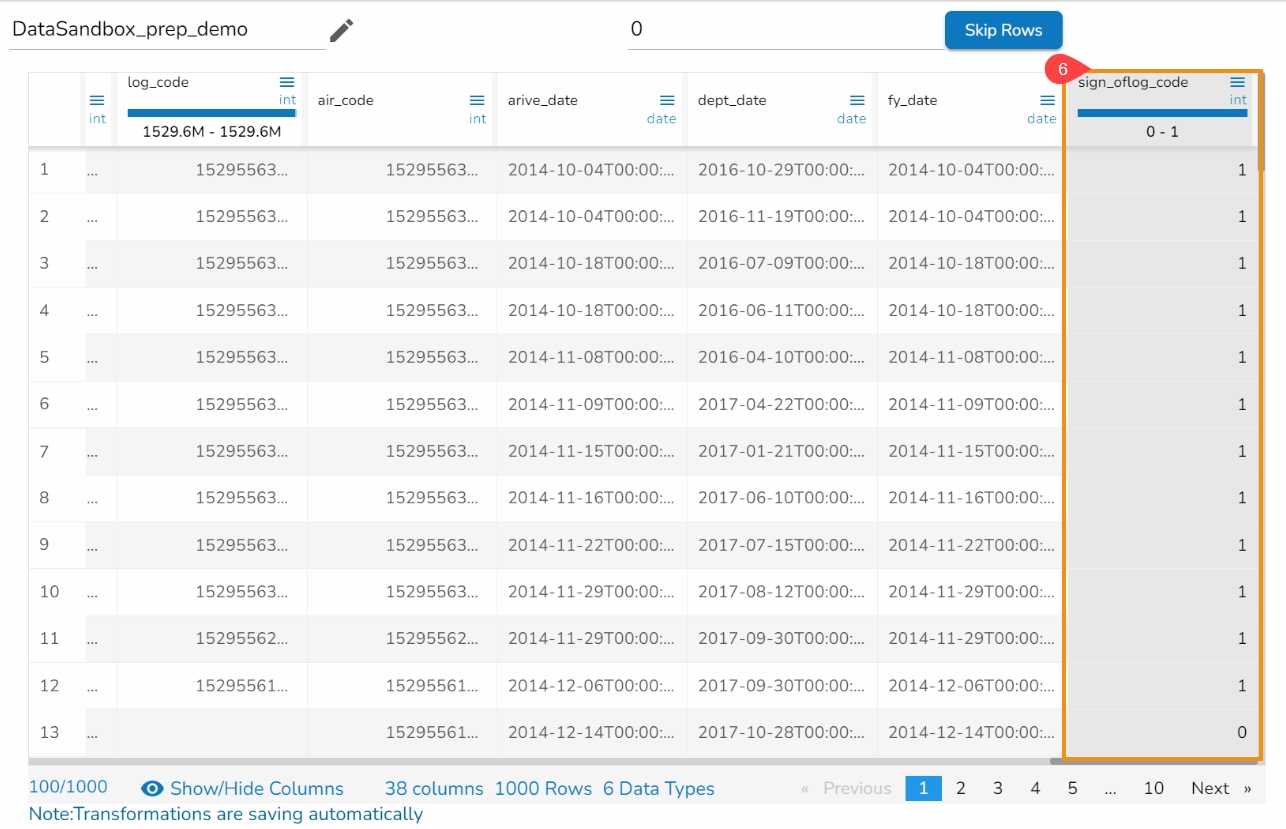
Task: Click the pencil edit icon beside the dataset name
Action: tap(342, 30)
